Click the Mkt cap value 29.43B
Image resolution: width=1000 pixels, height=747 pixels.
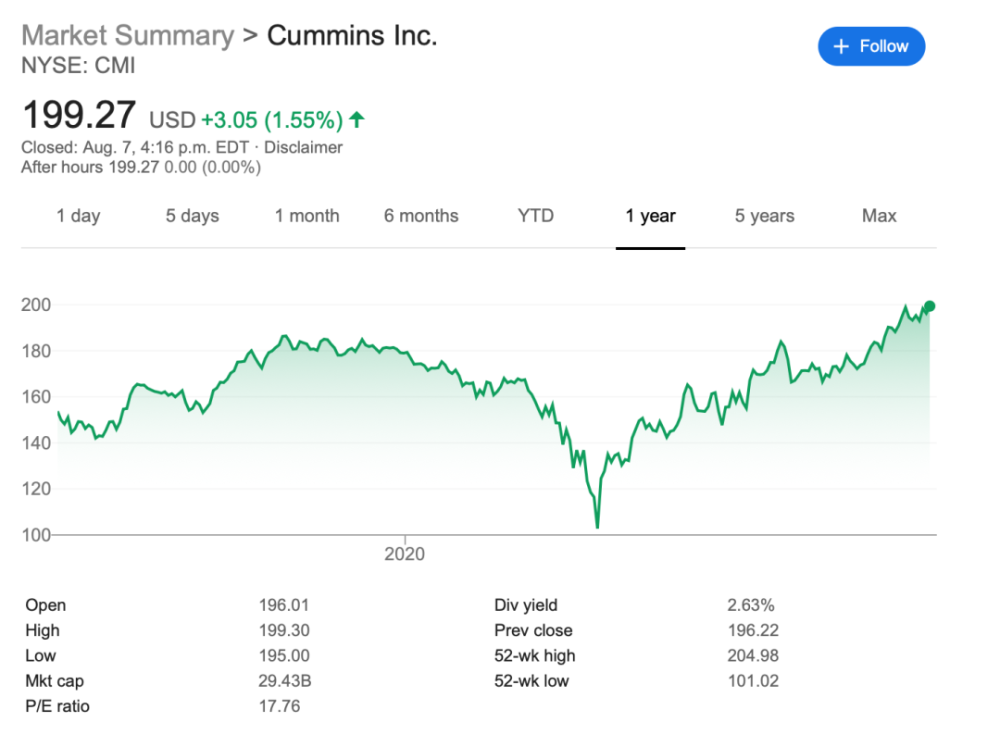284,681
